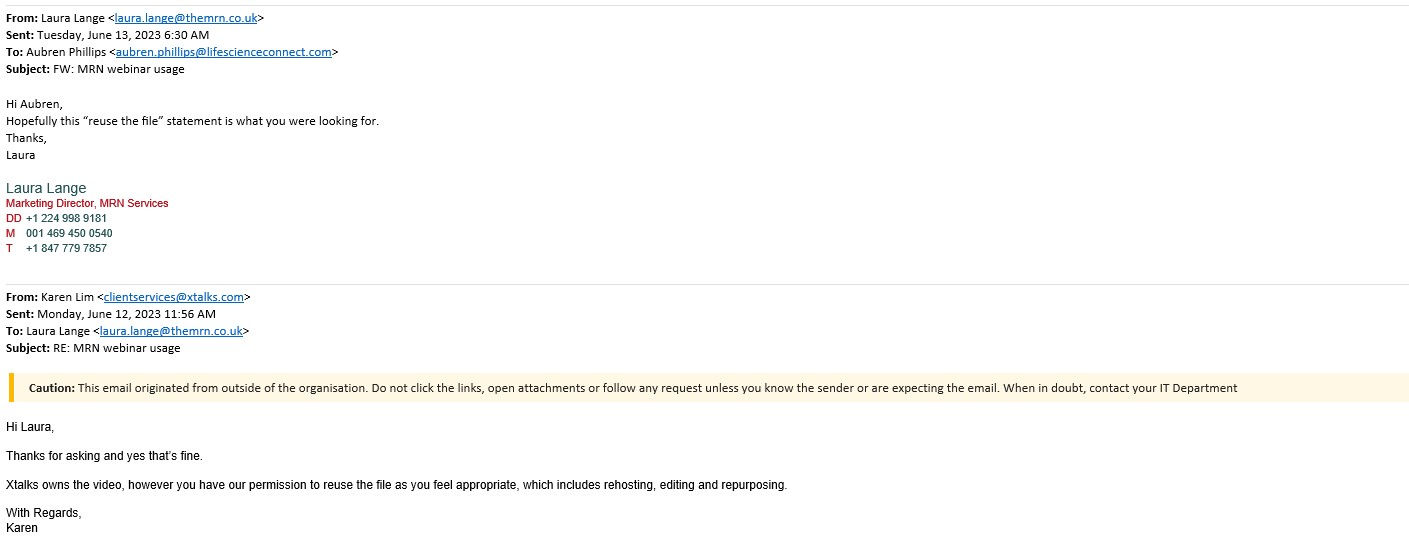Viewport: 1409px width, 555px height.
Task: Click the "Hi Aubren," greeting line
Action: click(x=34, y=104)
